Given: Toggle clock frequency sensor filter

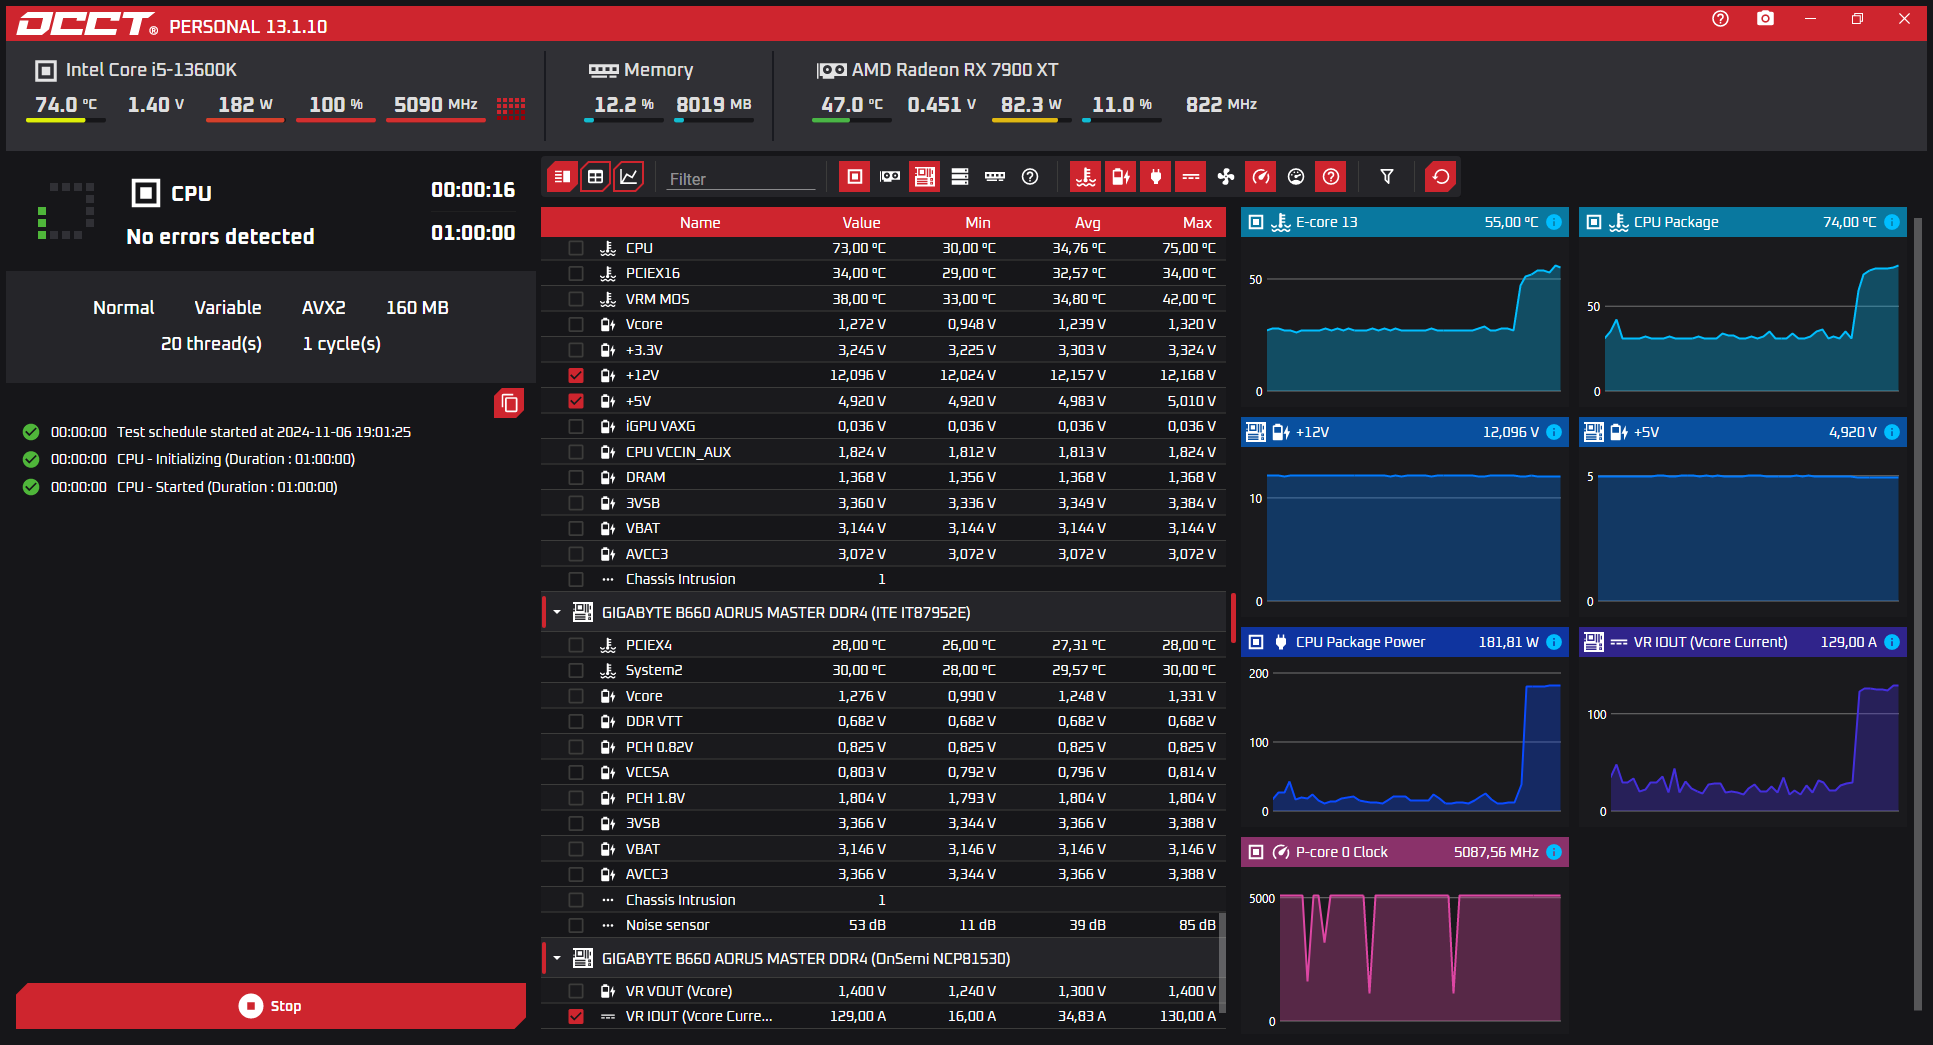Looking at the screenshot, I should click(x=1261, y=177).
